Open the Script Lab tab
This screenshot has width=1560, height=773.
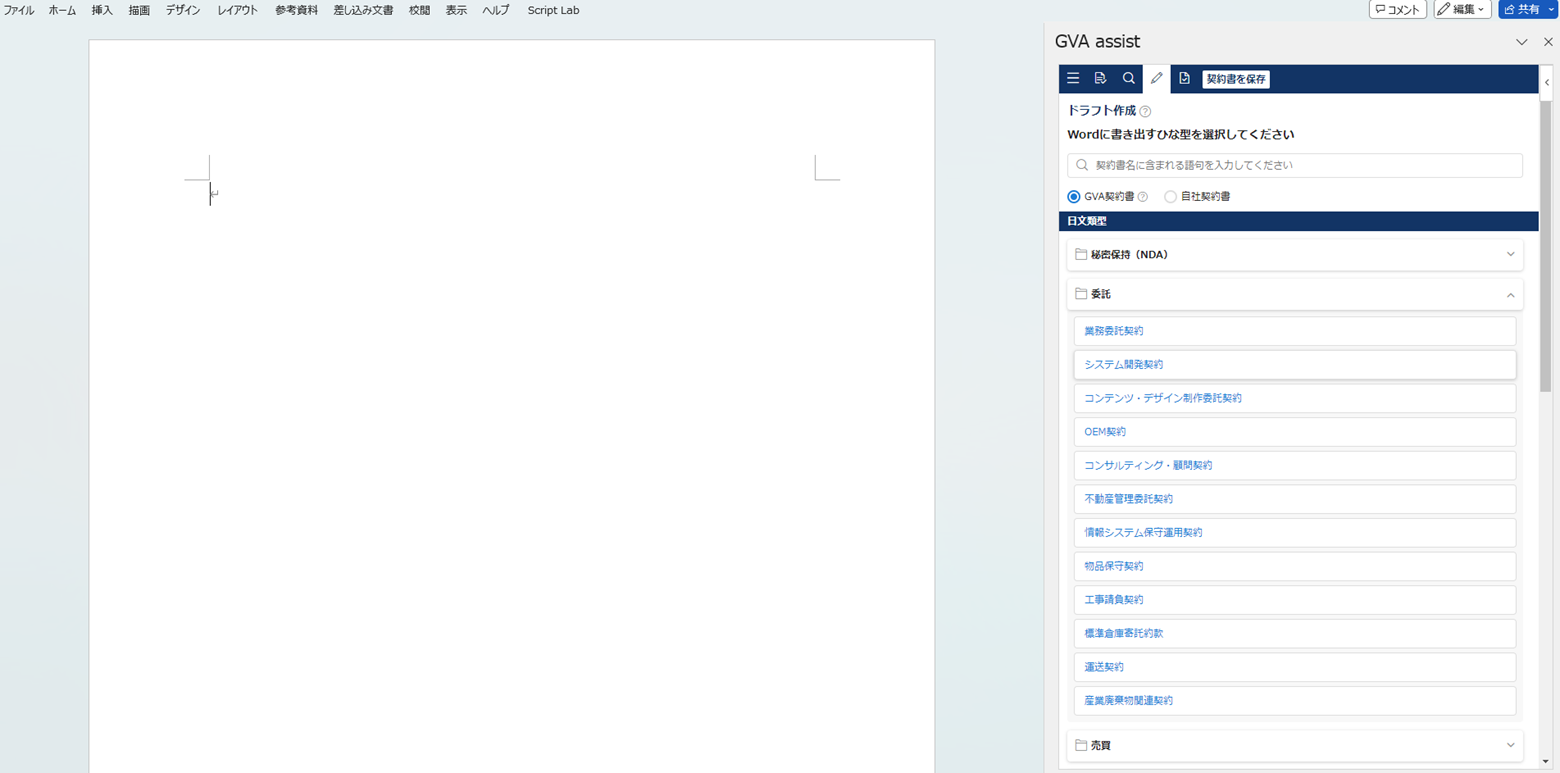(553, 10)
